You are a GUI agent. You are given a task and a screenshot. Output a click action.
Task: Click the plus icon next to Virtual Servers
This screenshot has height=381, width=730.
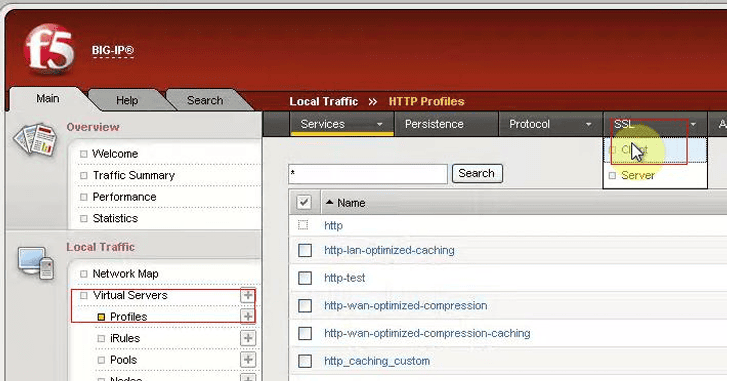(248, 295)
